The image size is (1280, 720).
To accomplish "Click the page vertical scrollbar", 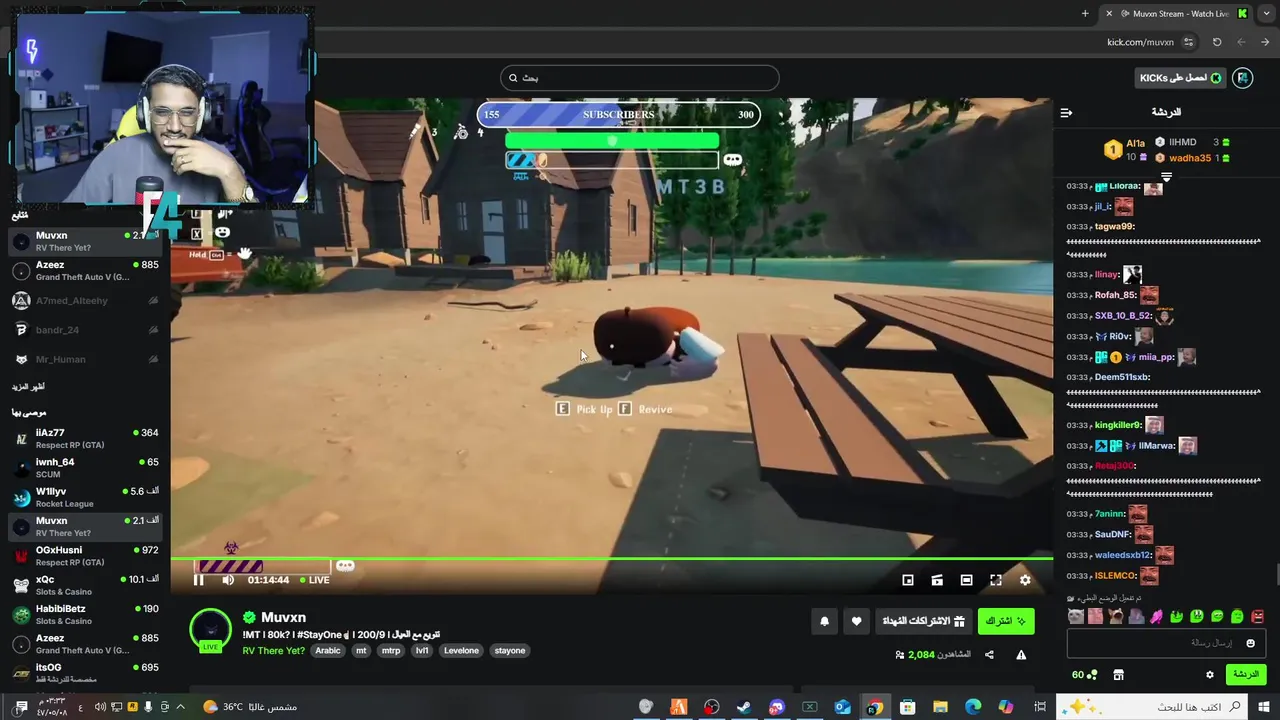I will (1276, 577).
